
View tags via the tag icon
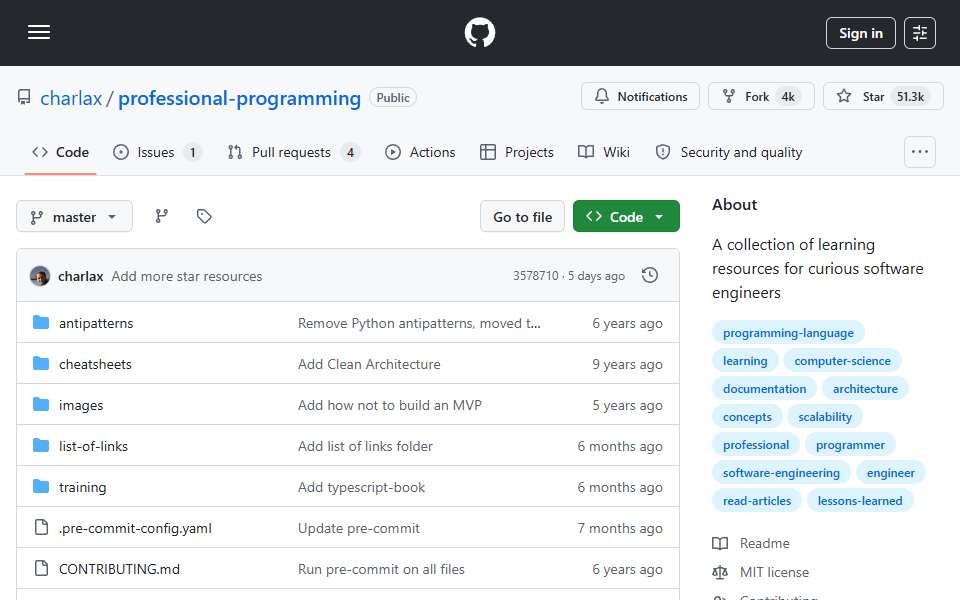[204, 216]
